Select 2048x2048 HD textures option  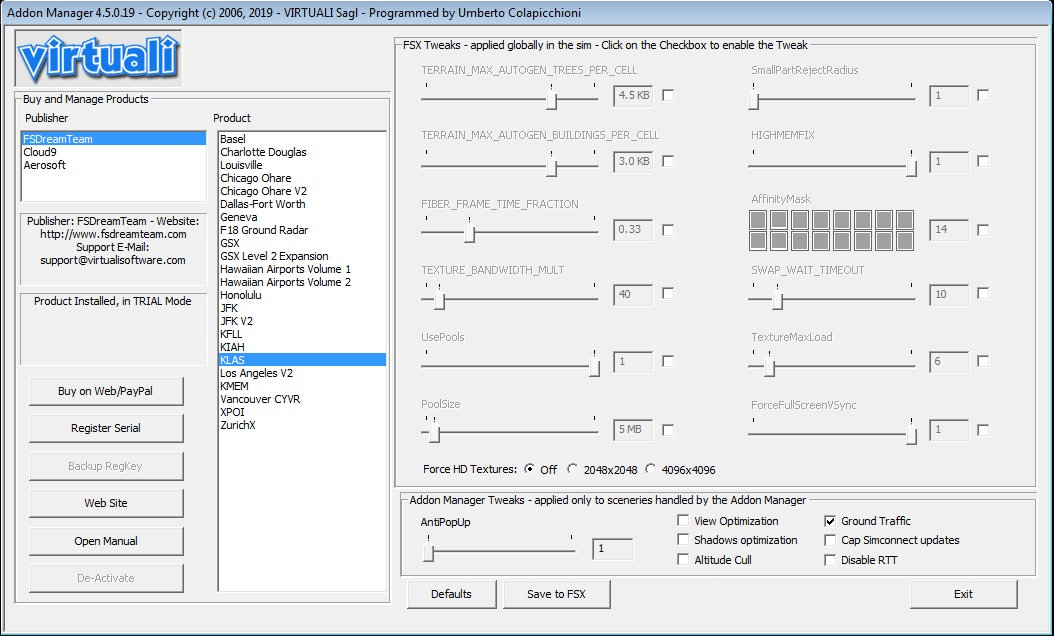(573, 469)
